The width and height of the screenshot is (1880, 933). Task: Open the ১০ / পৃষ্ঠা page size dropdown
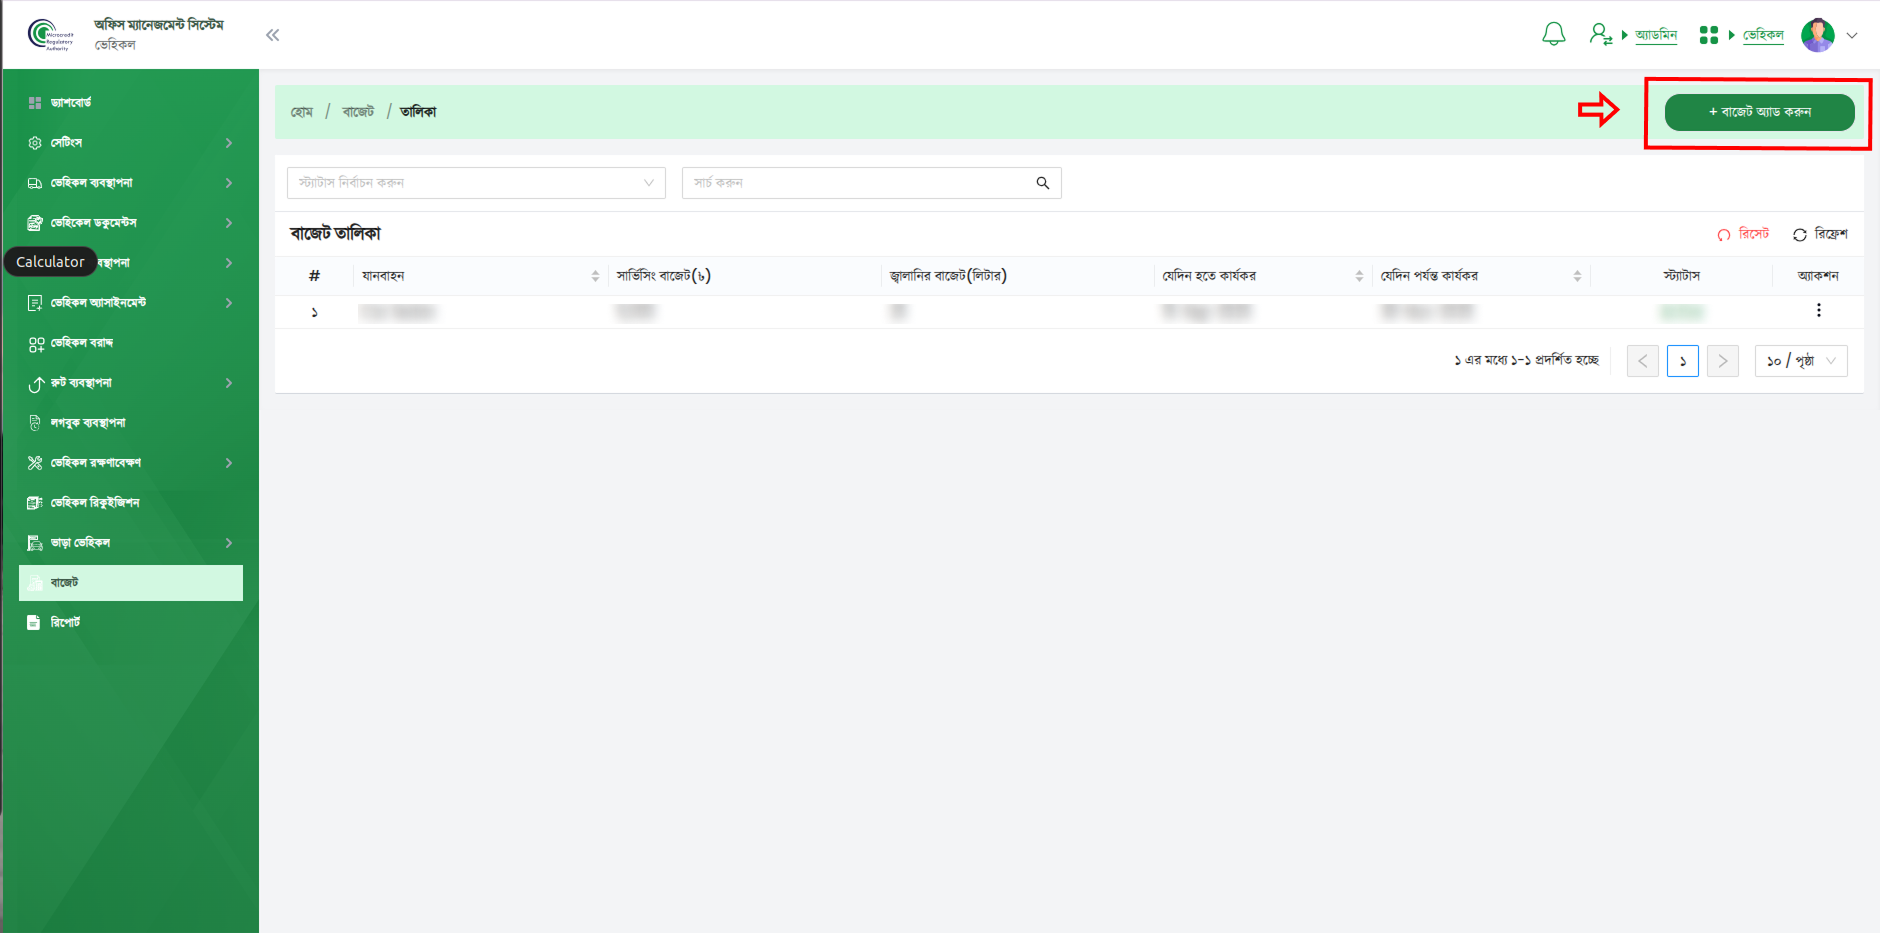1801,361
